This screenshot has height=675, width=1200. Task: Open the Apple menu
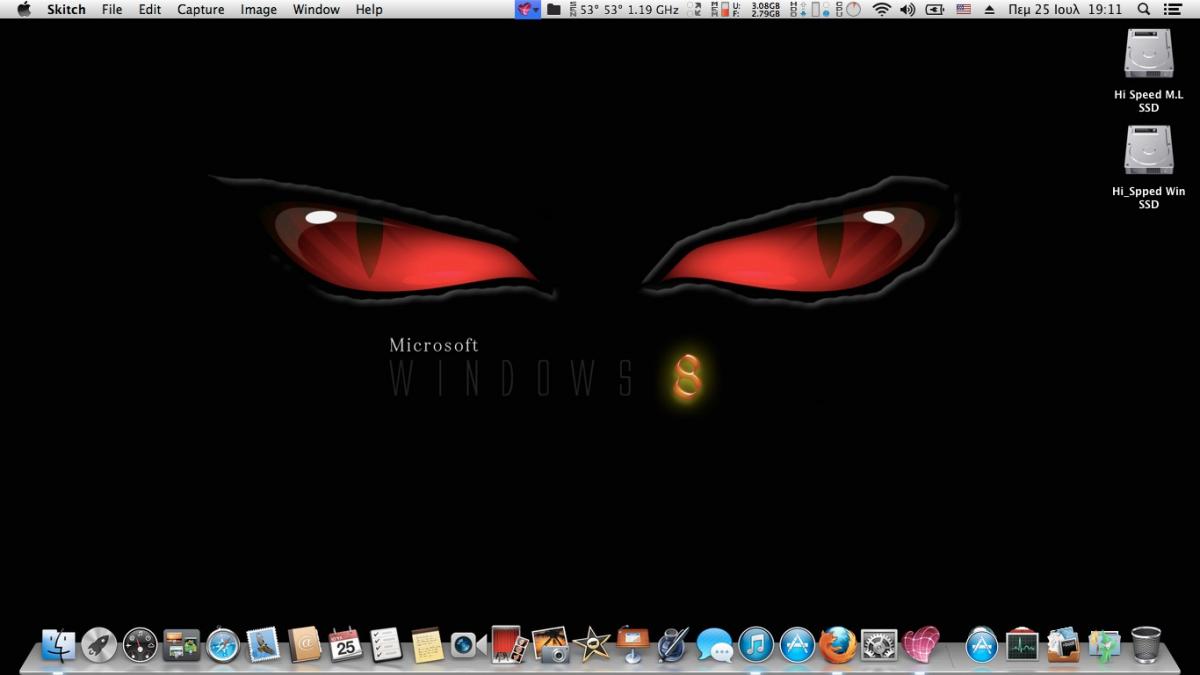24,9
